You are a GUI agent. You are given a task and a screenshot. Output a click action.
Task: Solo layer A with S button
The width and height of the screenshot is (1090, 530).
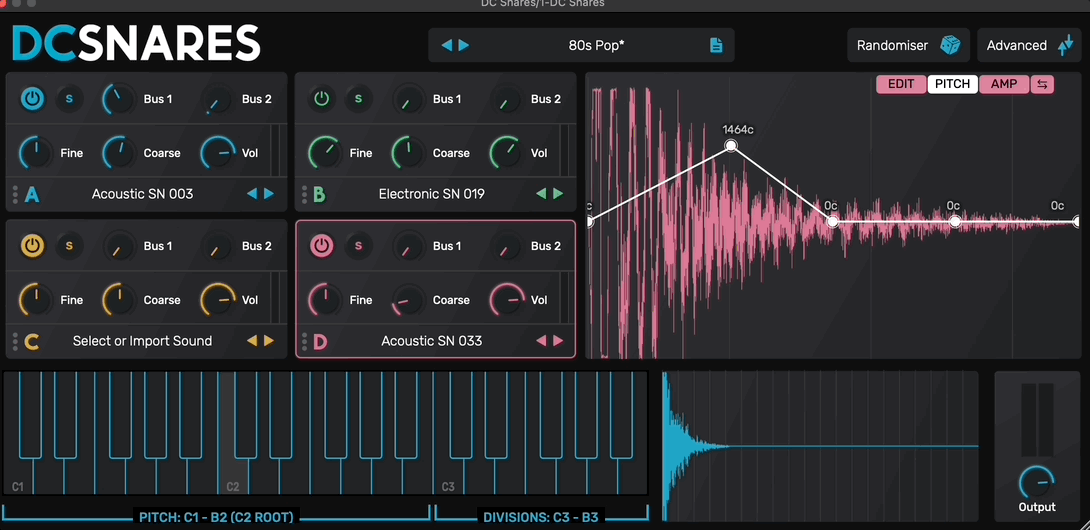click(69, 99)
